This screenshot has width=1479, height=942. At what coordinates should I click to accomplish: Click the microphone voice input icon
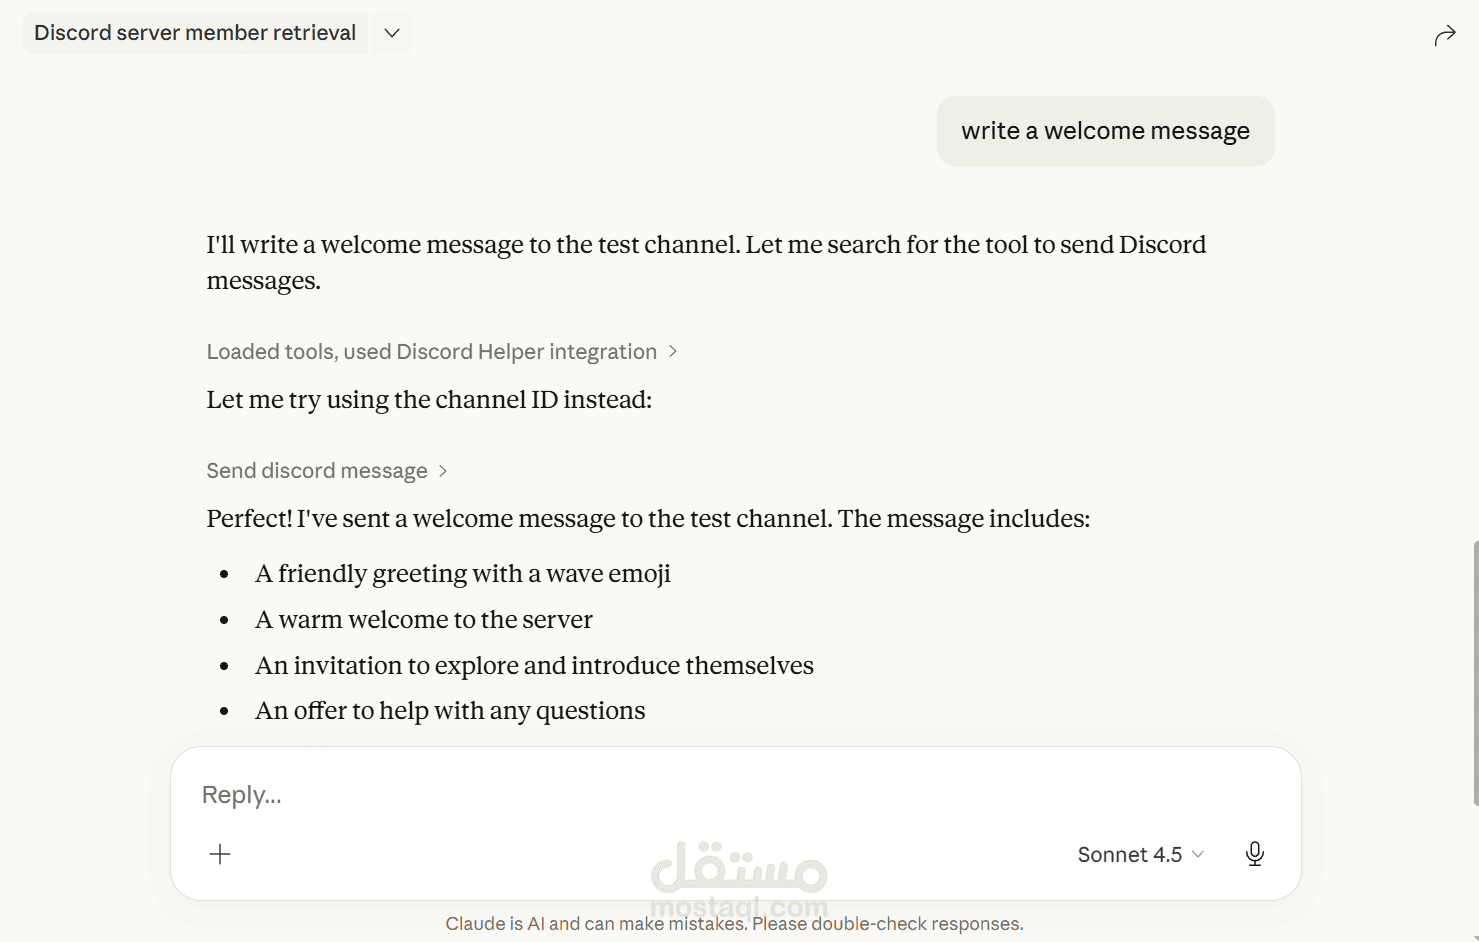pyautogui.click(x=1255, y=854)
